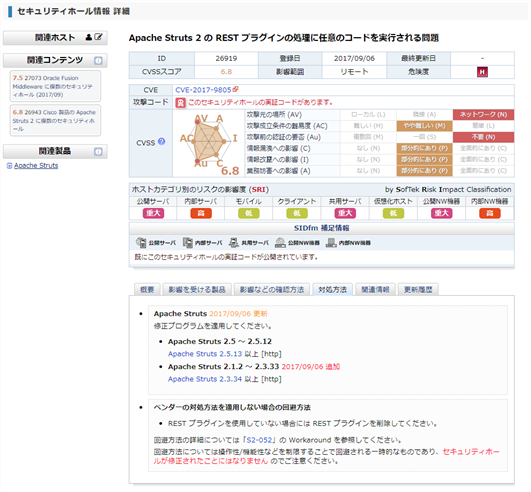This screenshot has width=531, height=492.
Task: Expand the Apache Struts product tree node
Action: [x=9, y=166]
